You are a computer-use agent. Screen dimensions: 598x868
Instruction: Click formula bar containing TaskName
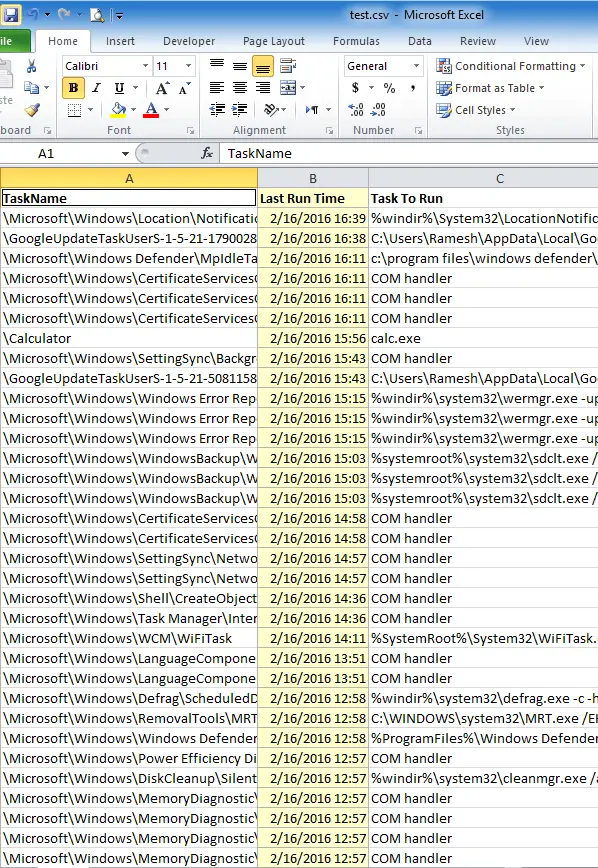tap(409, 153)
